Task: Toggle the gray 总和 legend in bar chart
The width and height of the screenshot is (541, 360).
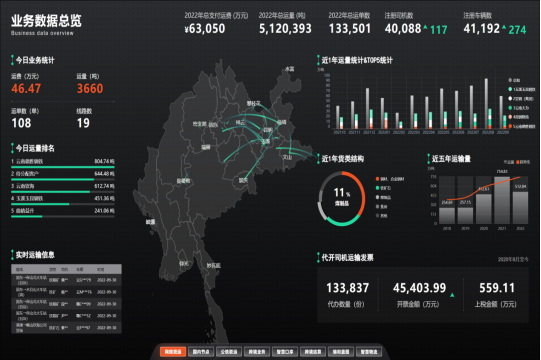Action: 514,80
